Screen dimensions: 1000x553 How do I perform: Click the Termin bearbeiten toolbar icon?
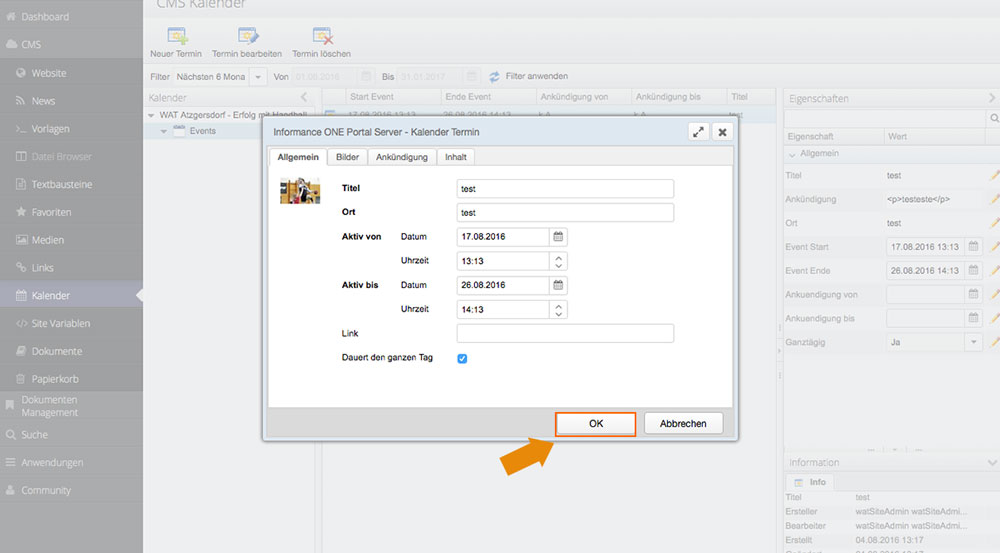[246, 37]
